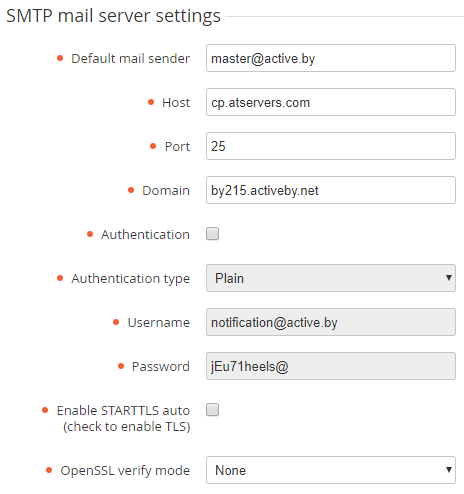Check the Enable STARTTLS auto checkbox

[x=212, y=410]
